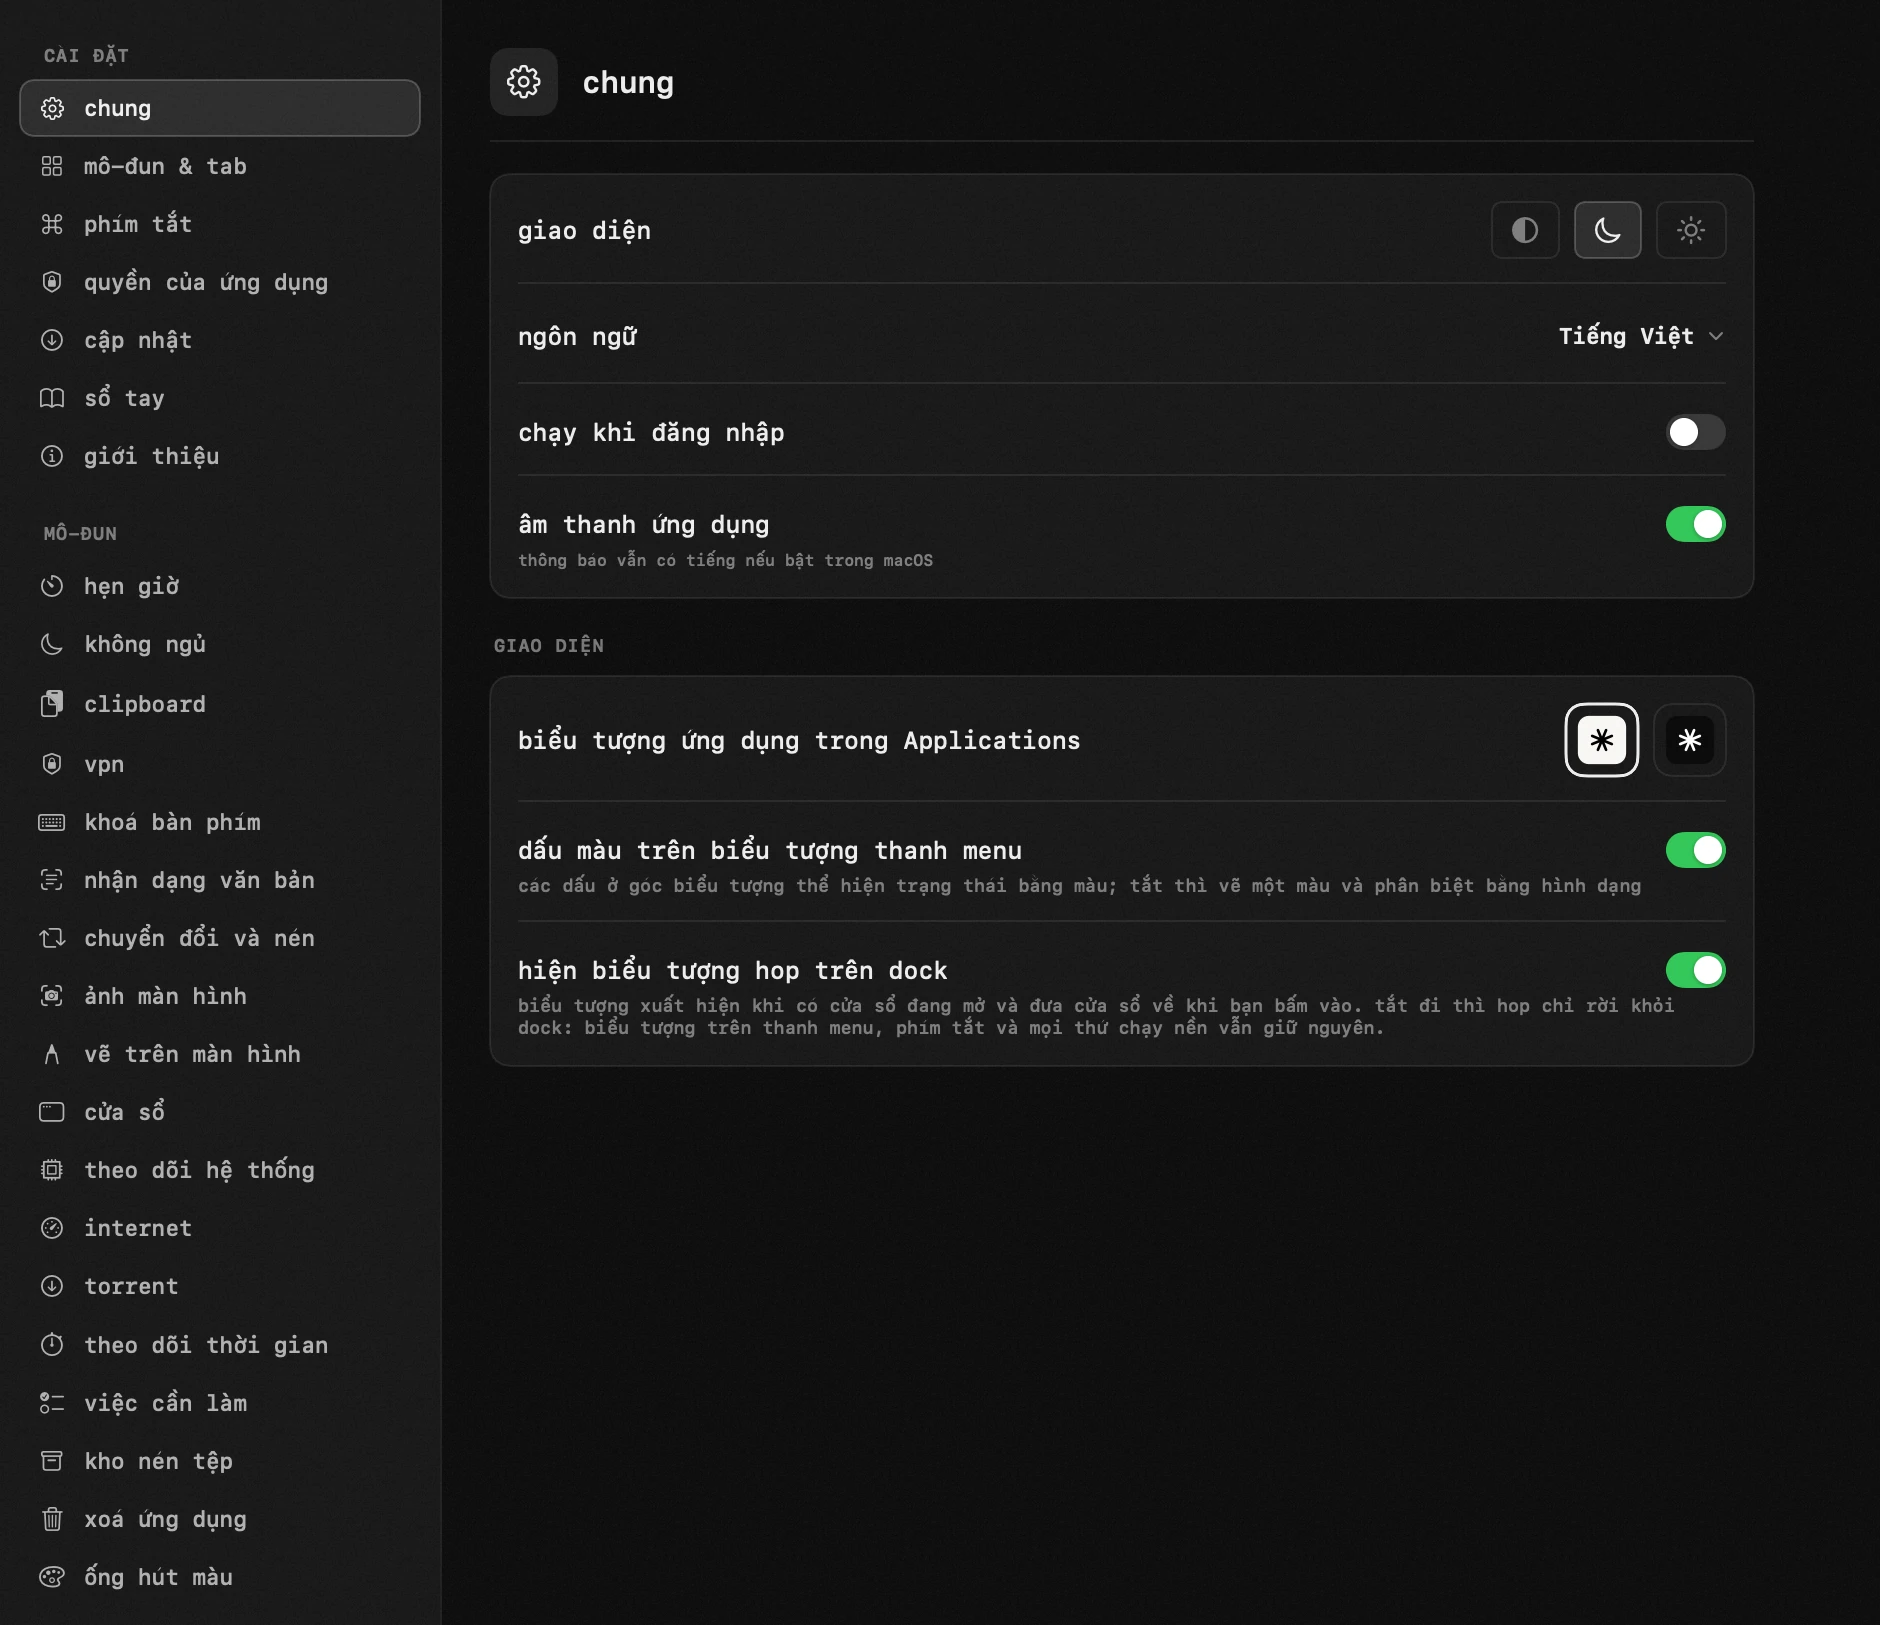Select the internet label in sidebar
The width and height of the screenshot is (1880, 1625).
138,1228
